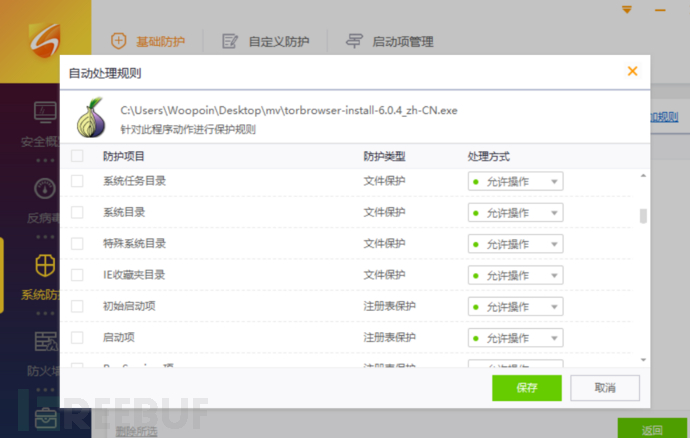Open the antivirus gauge icon in sidebar

coord(45,189)
